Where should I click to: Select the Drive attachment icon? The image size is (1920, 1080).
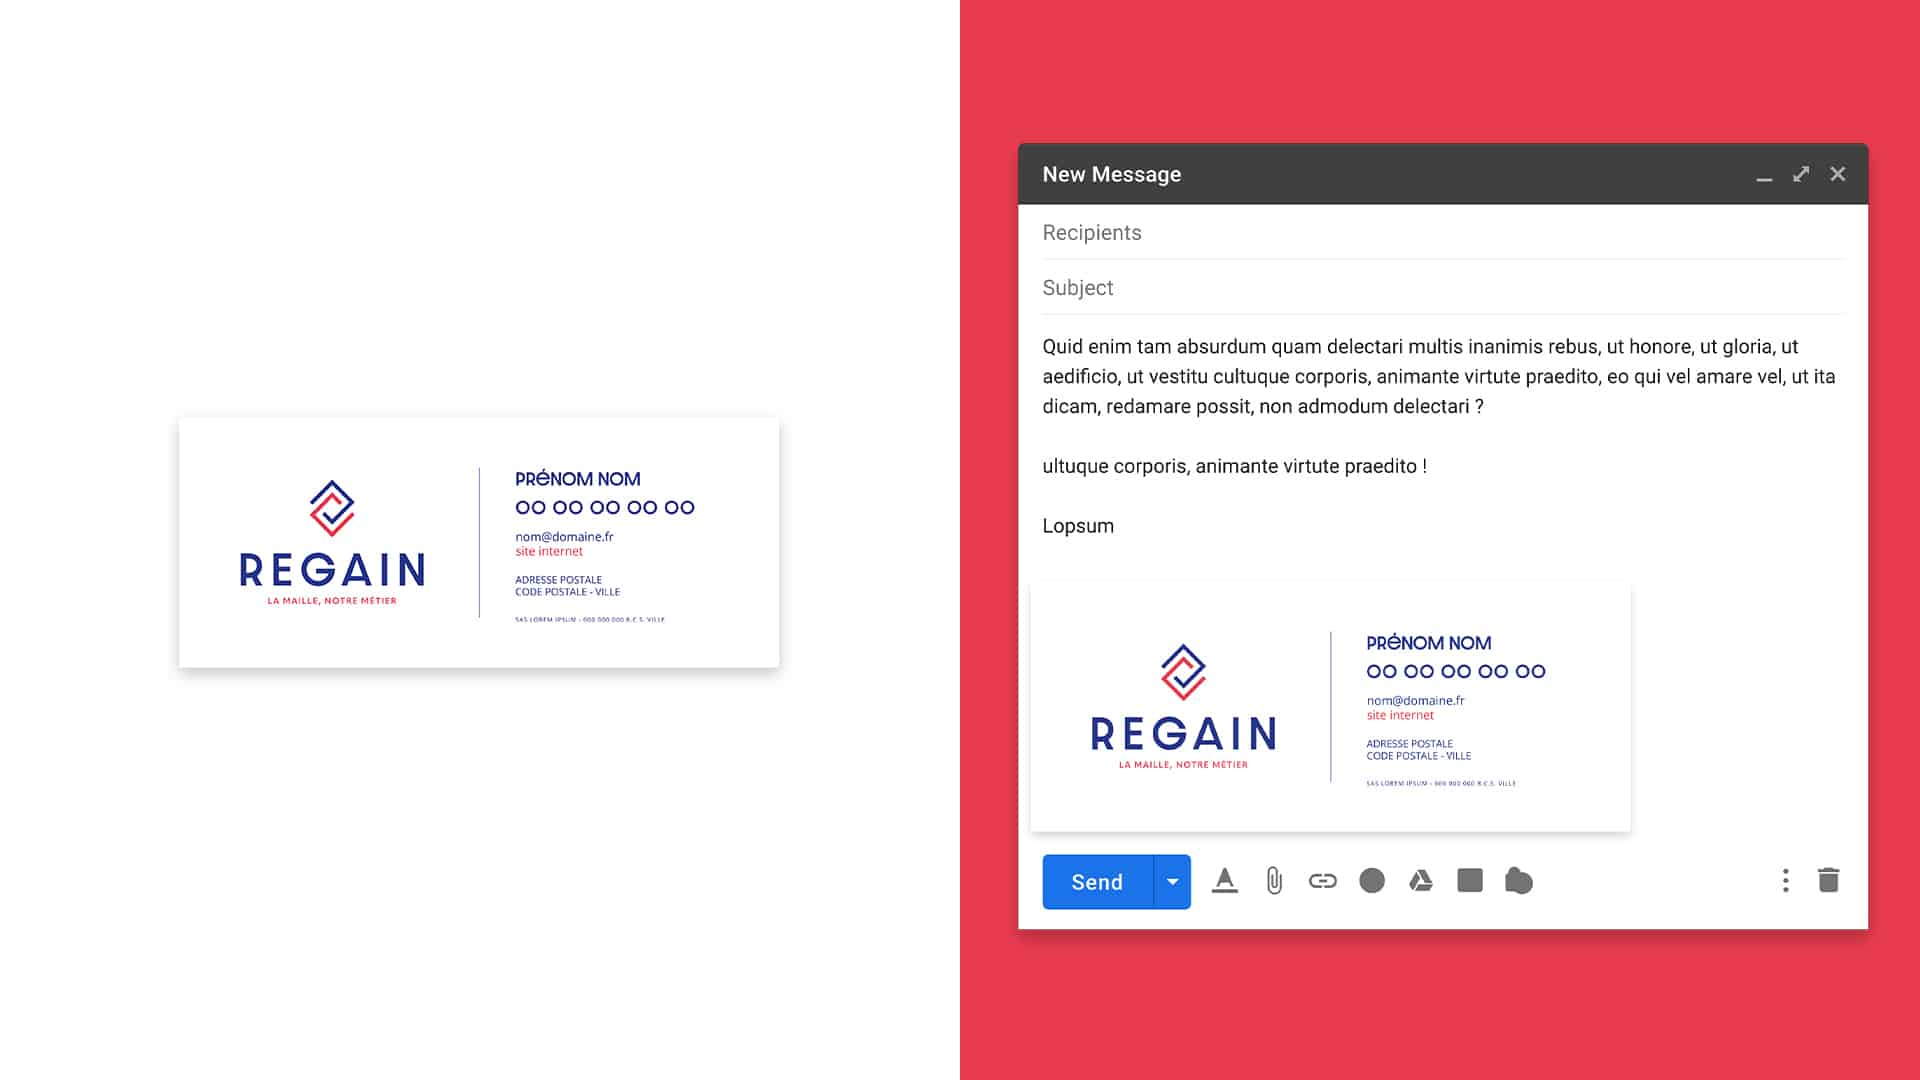coord(1420,881)
